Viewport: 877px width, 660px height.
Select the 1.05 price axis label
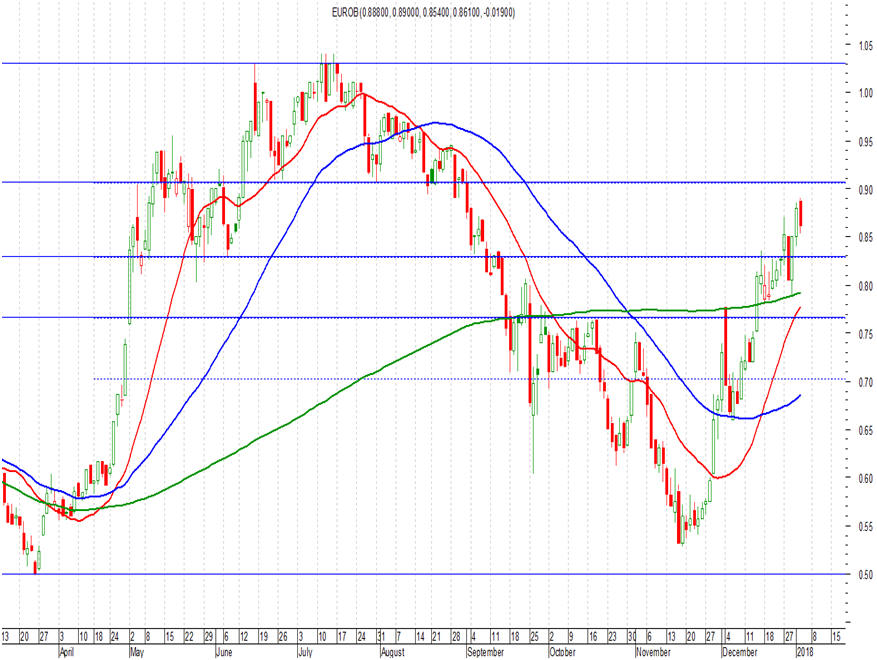pos(866,45)
